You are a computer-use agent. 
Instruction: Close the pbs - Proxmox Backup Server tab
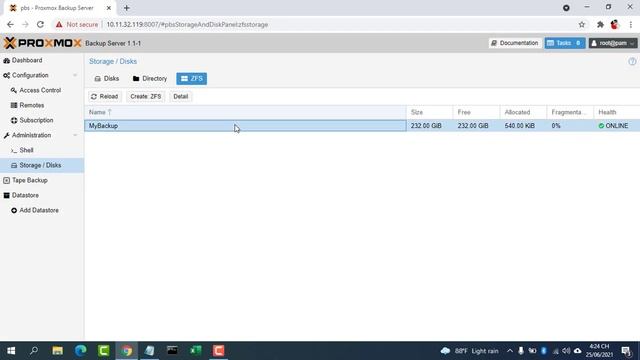[x=109, y=8]
